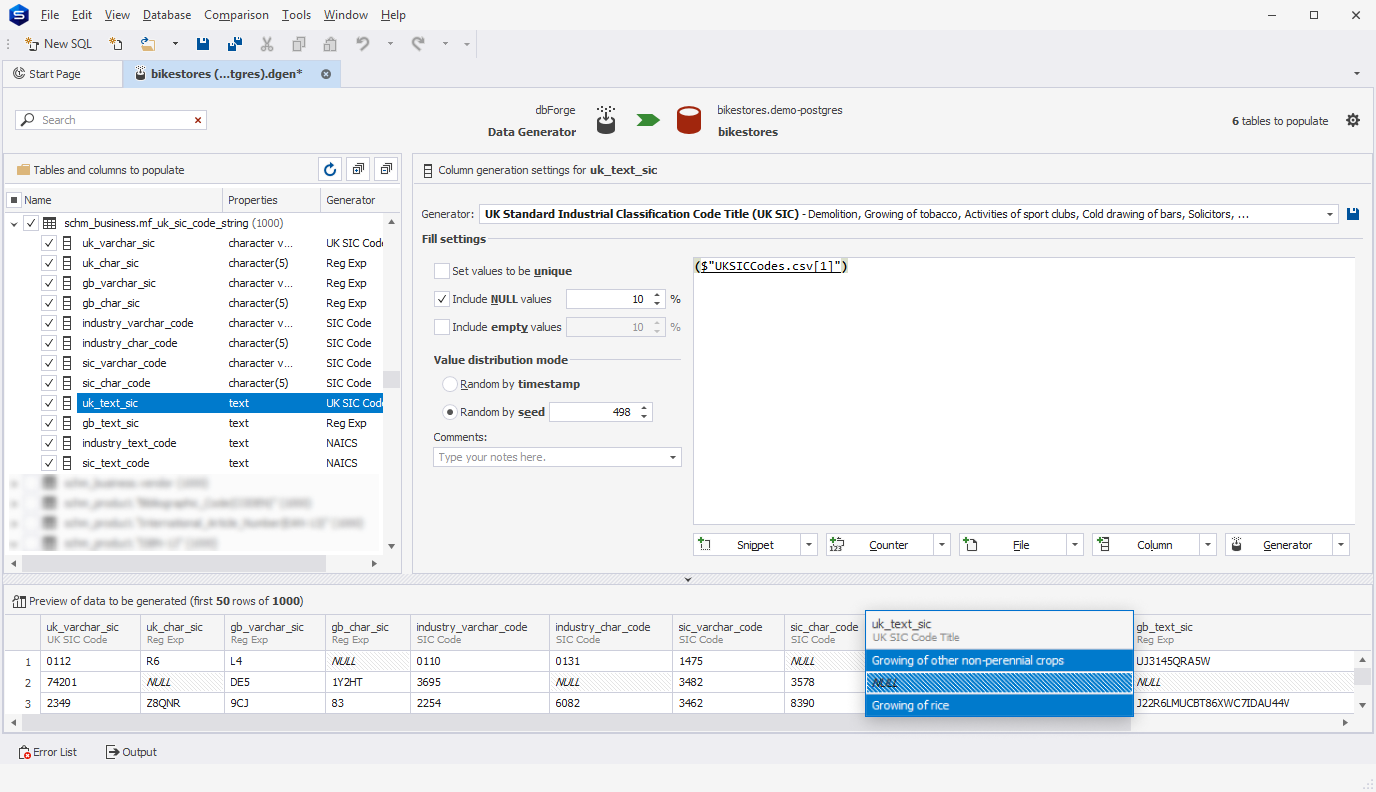Uncheck the gb_text_sic column checkbox
Image resolution: width=1376 pixels, height=792 pixels.
pyautogui.click(x=49, y=423)
